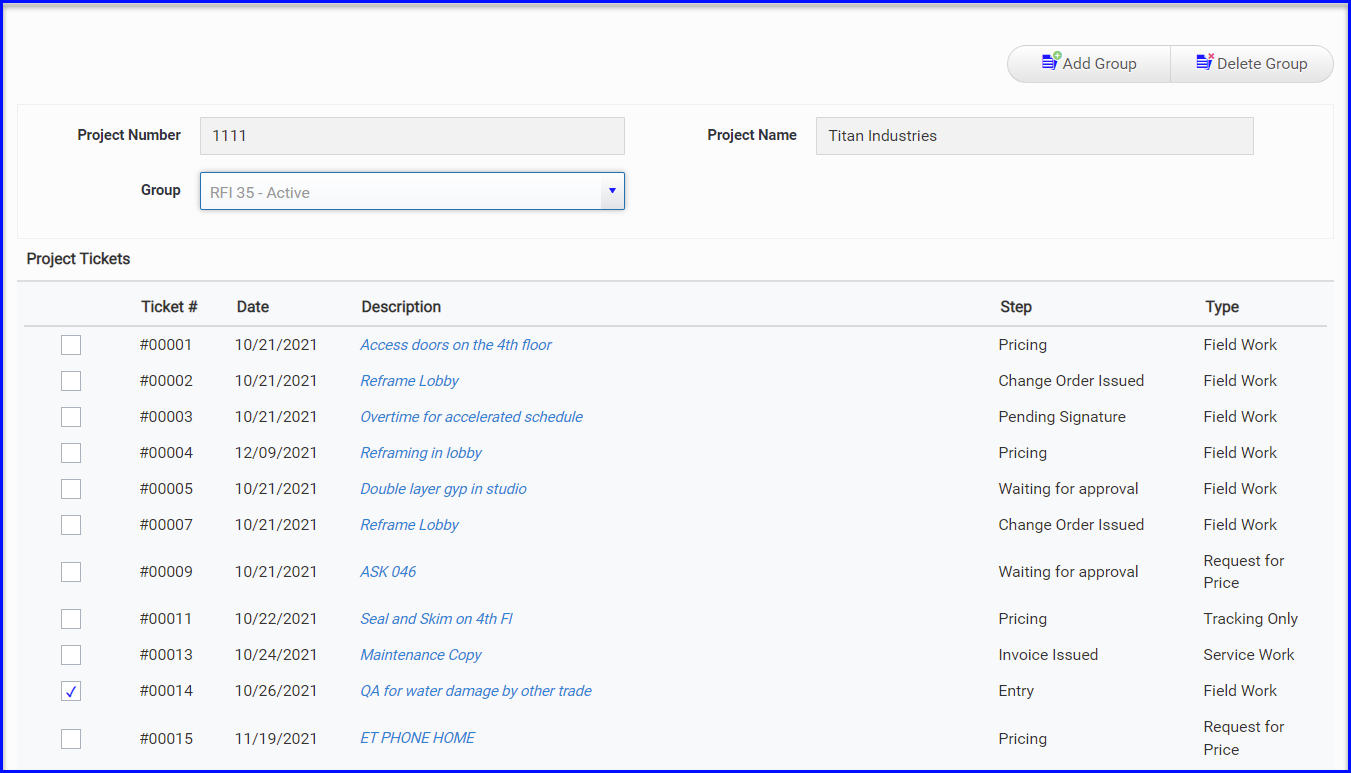Click the date 10/26/2021
This screenshot has height=773, width=1351.
point(276,691)
